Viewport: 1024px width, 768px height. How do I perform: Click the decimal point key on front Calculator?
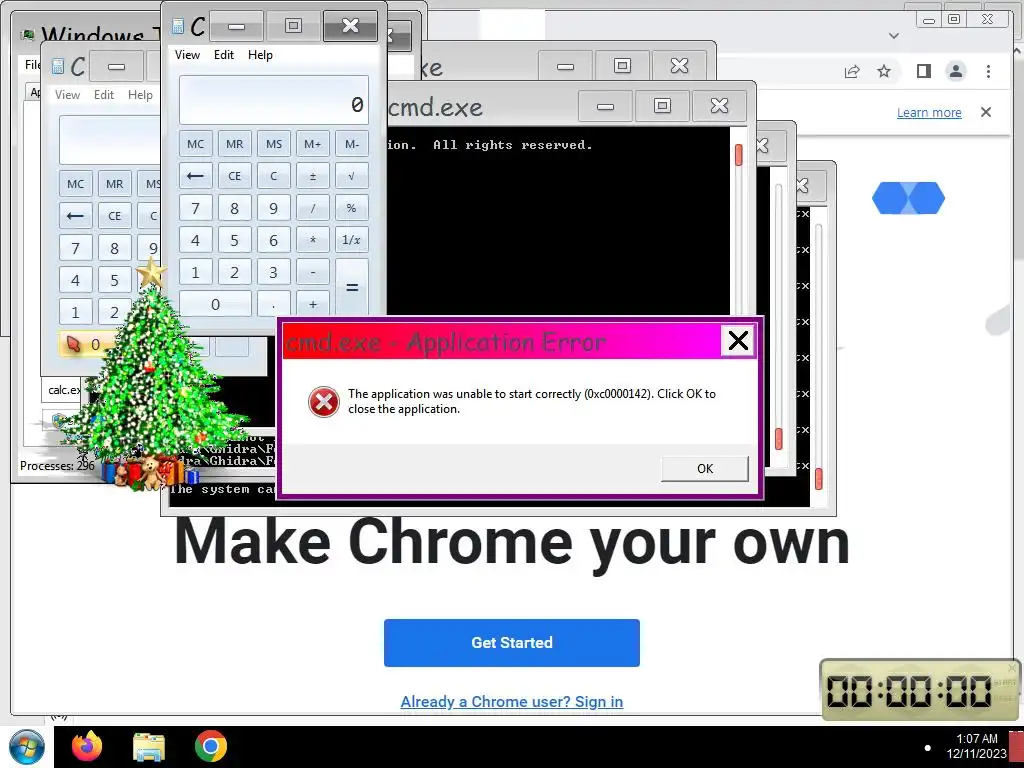coord(274,304)
